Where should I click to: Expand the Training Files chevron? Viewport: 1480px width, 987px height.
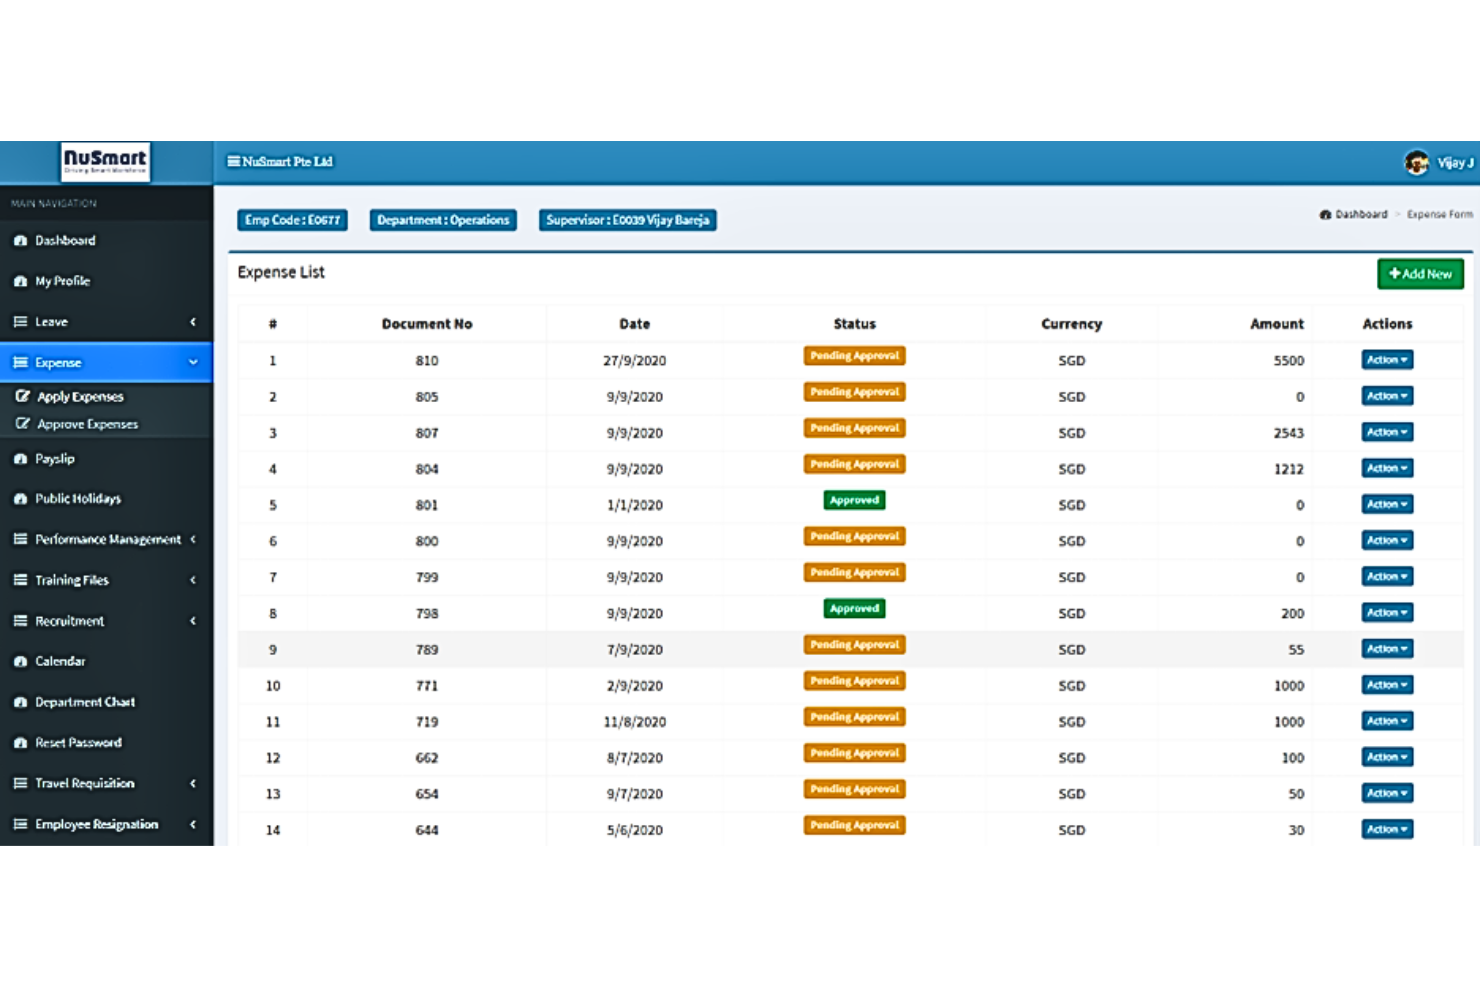coord(193,580)
